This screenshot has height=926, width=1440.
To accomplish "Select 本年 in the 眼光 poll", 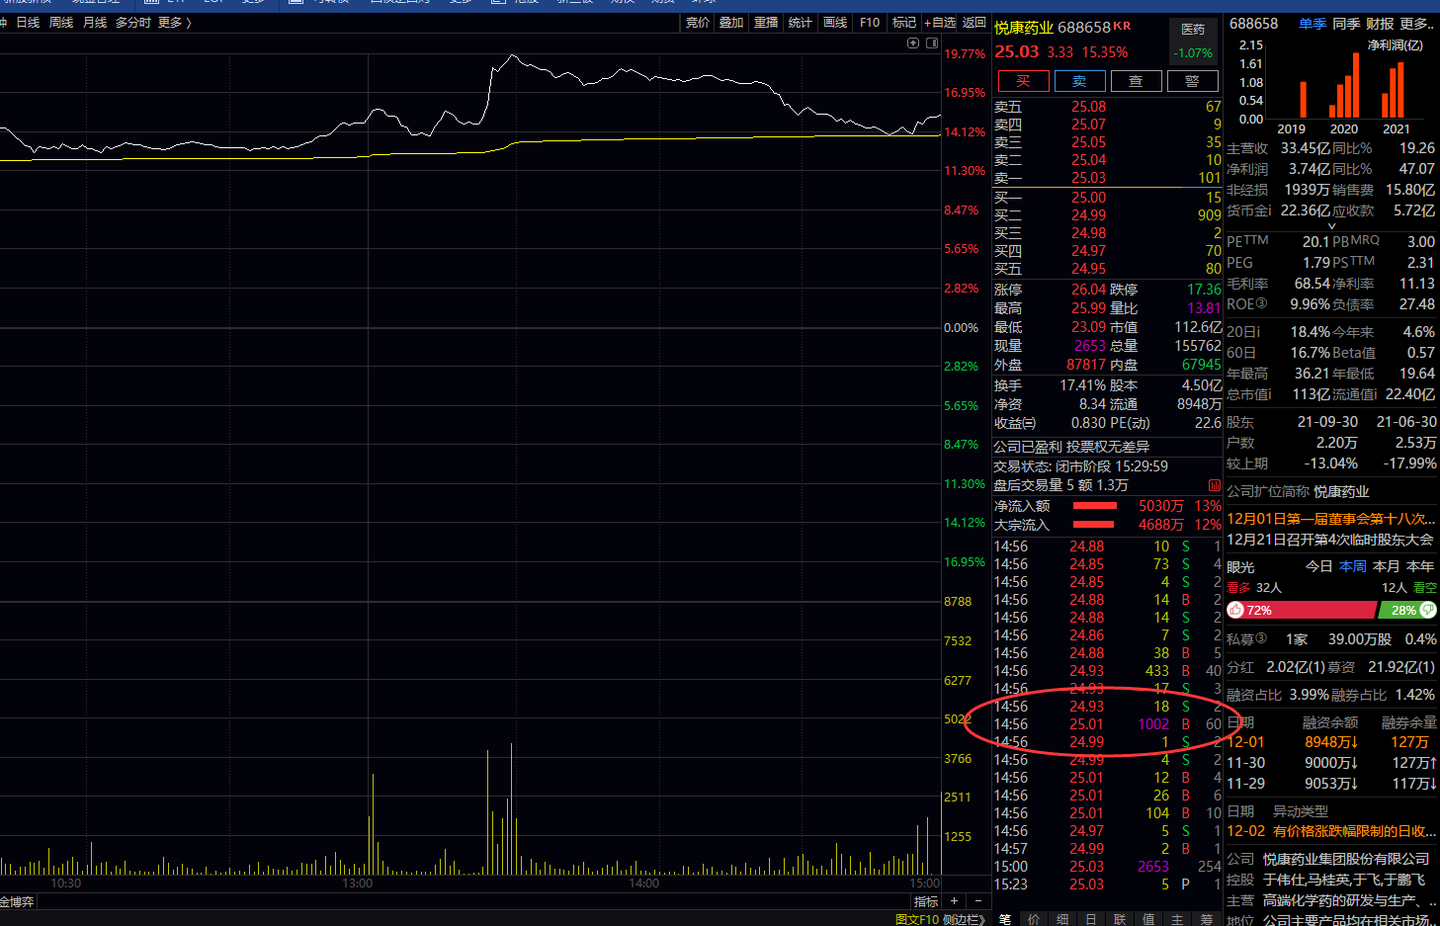I will (1420, 566).
